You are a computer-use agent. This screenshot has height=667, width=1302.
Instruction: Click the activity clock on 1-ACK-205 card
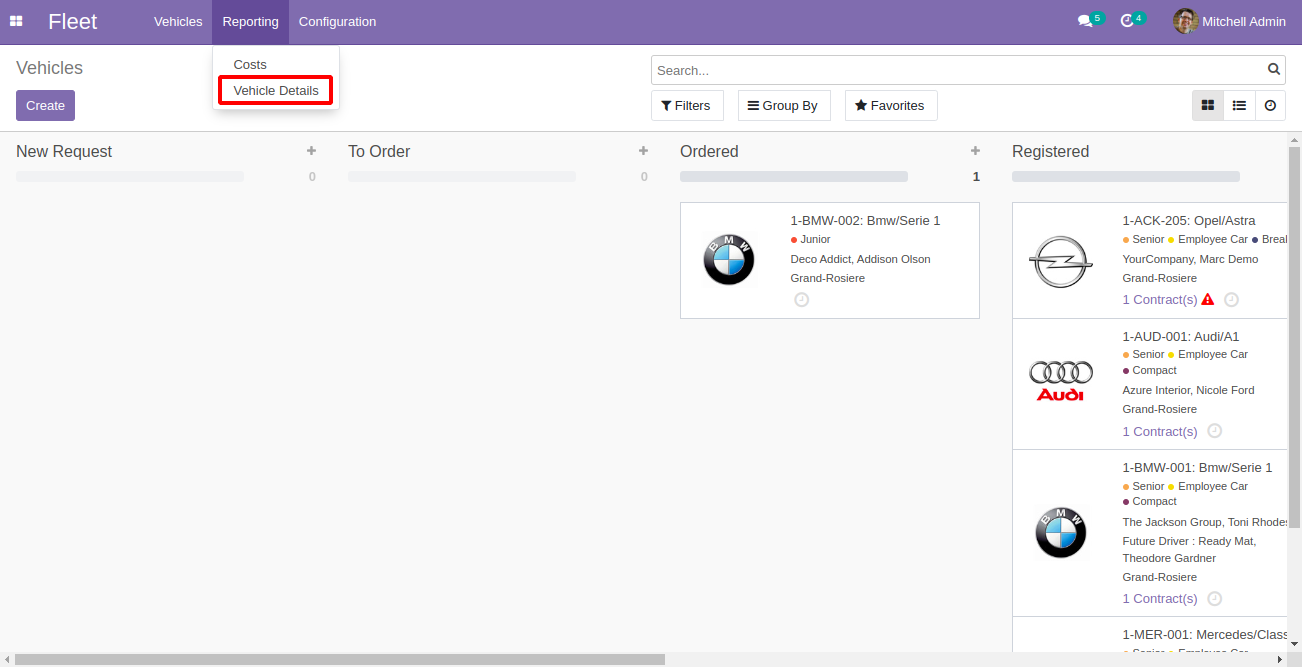tap(1231, 299)
